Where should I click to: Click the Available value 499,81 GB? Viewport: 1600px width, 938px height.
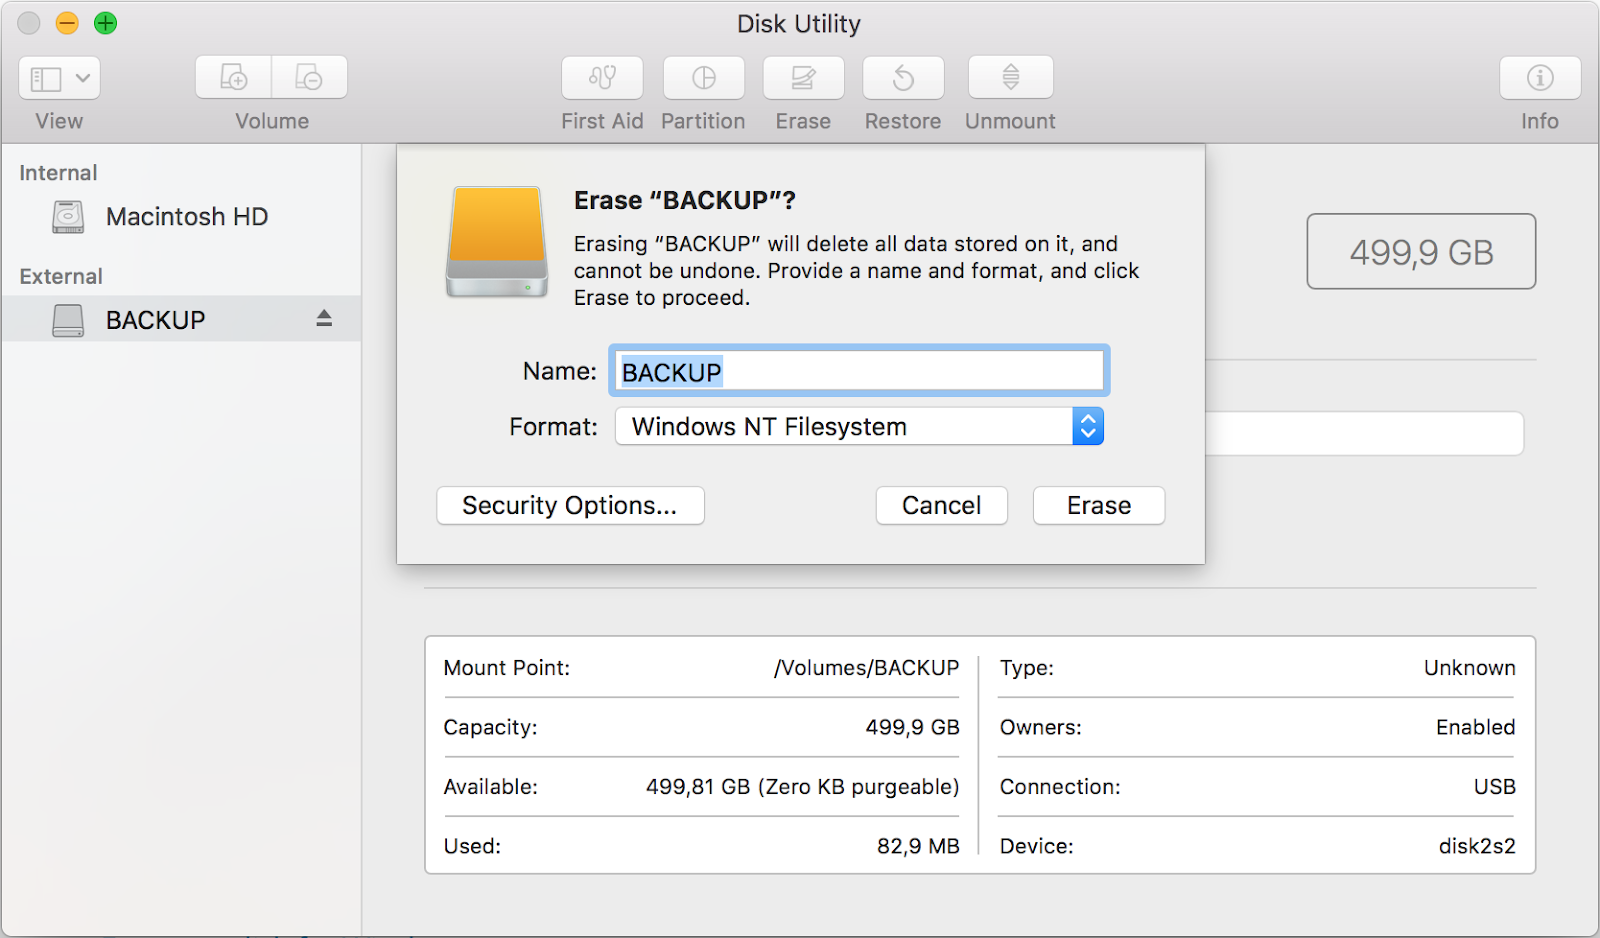coord(802,787)
